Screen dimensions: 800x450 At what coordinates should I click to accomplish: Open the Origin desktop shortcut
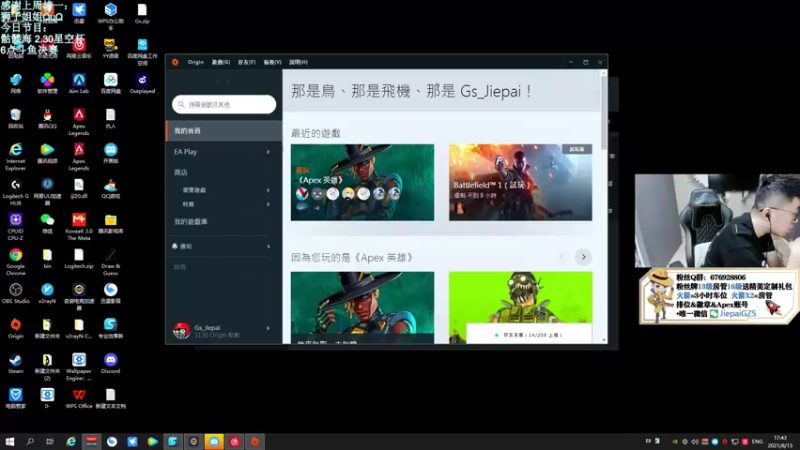(x=16, y=328)
